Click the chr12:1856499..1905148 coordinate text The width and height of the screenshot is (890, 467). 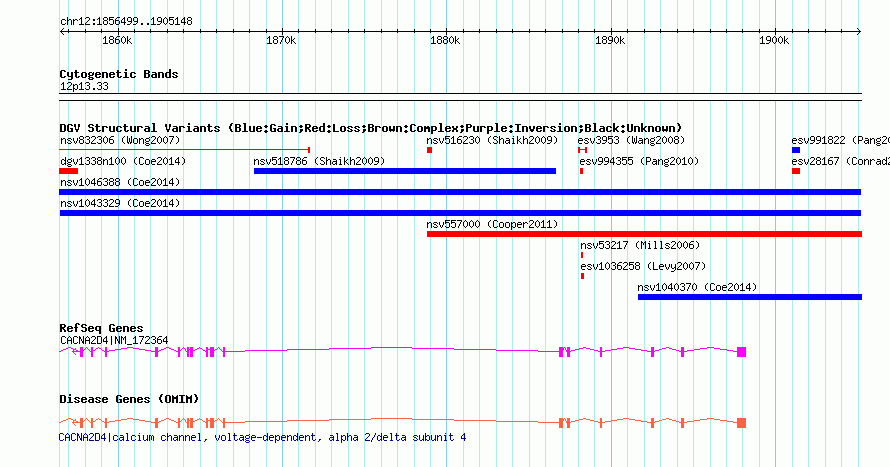click(x=126, y=22)
